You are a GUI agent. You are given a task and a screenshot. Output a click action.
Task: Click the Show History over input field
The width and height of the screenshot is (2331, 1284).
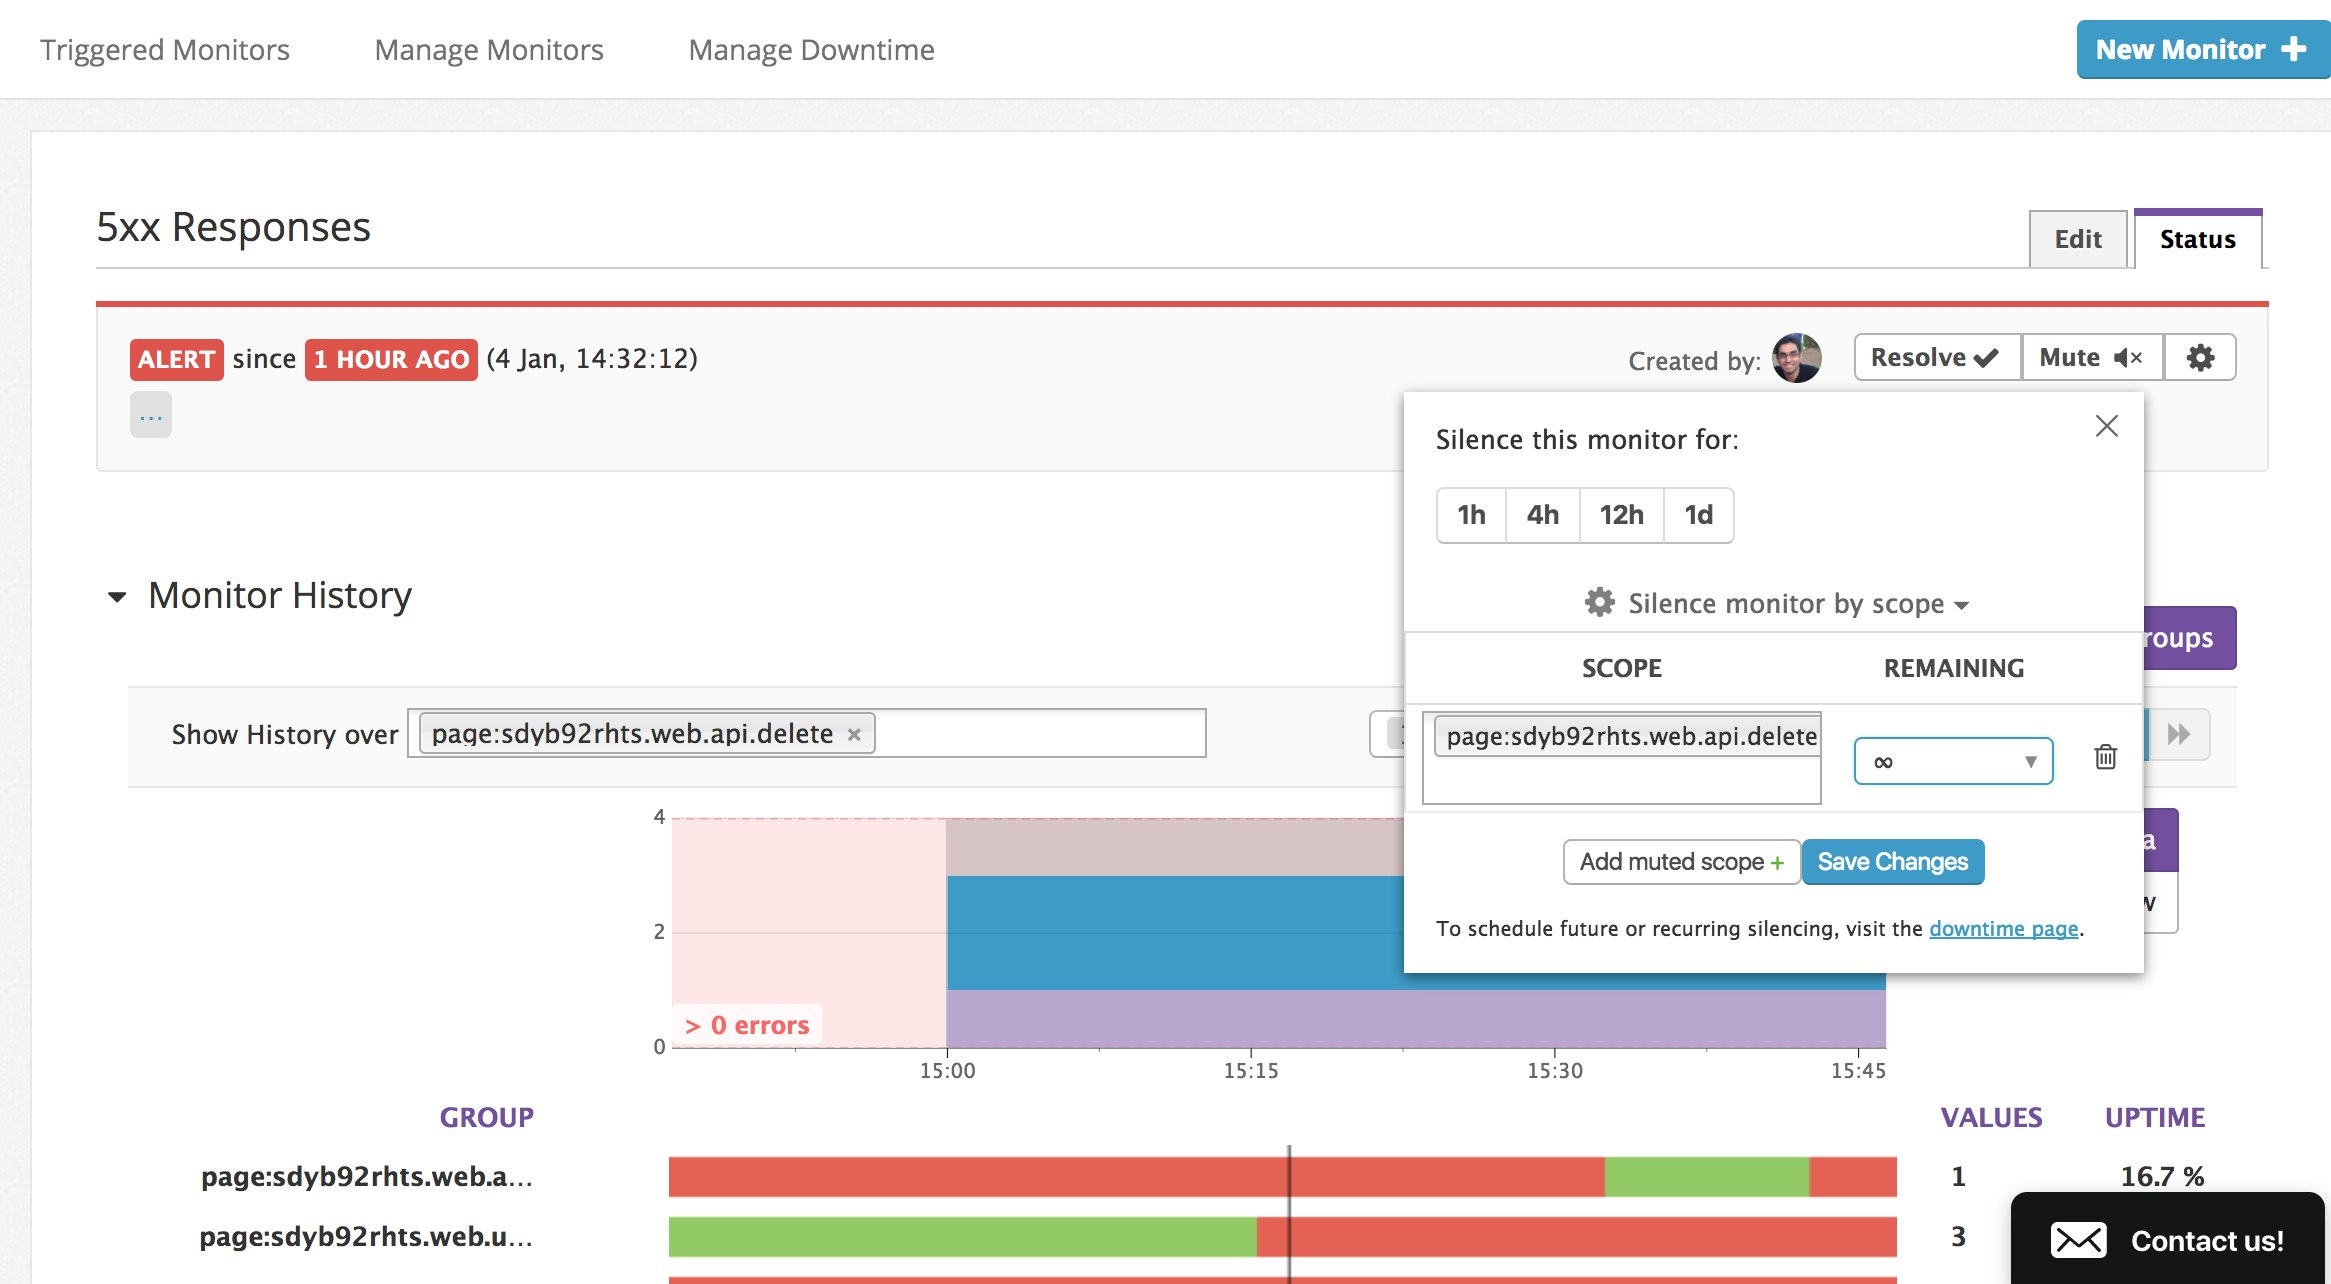1040,734
